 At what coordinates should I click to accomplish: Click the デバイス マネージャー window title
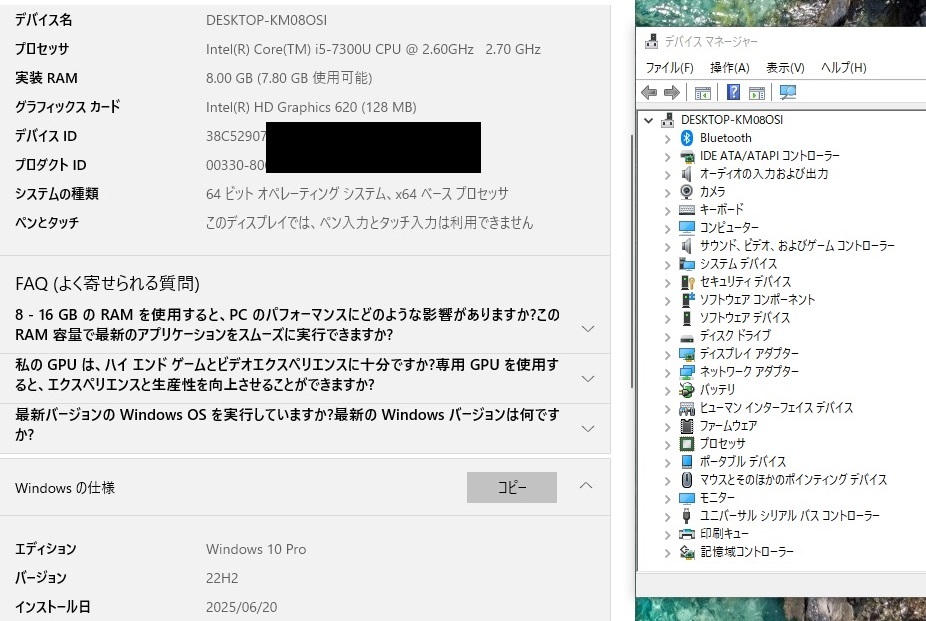(711, 41)
